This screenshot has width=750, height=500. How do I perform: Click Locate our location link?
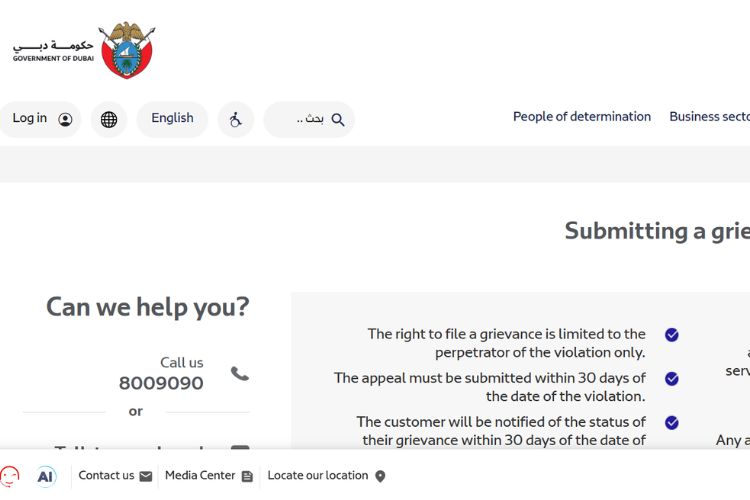327,476
